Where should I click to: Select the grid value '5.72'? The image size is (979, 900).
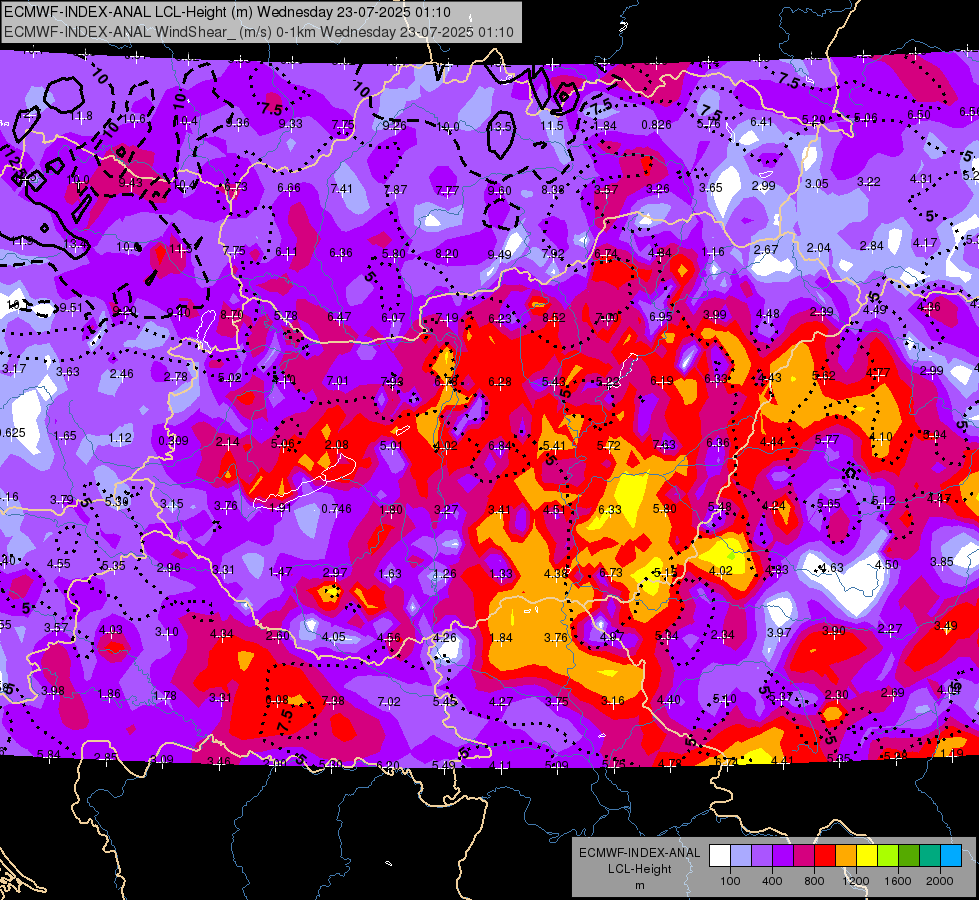(609, 445)
